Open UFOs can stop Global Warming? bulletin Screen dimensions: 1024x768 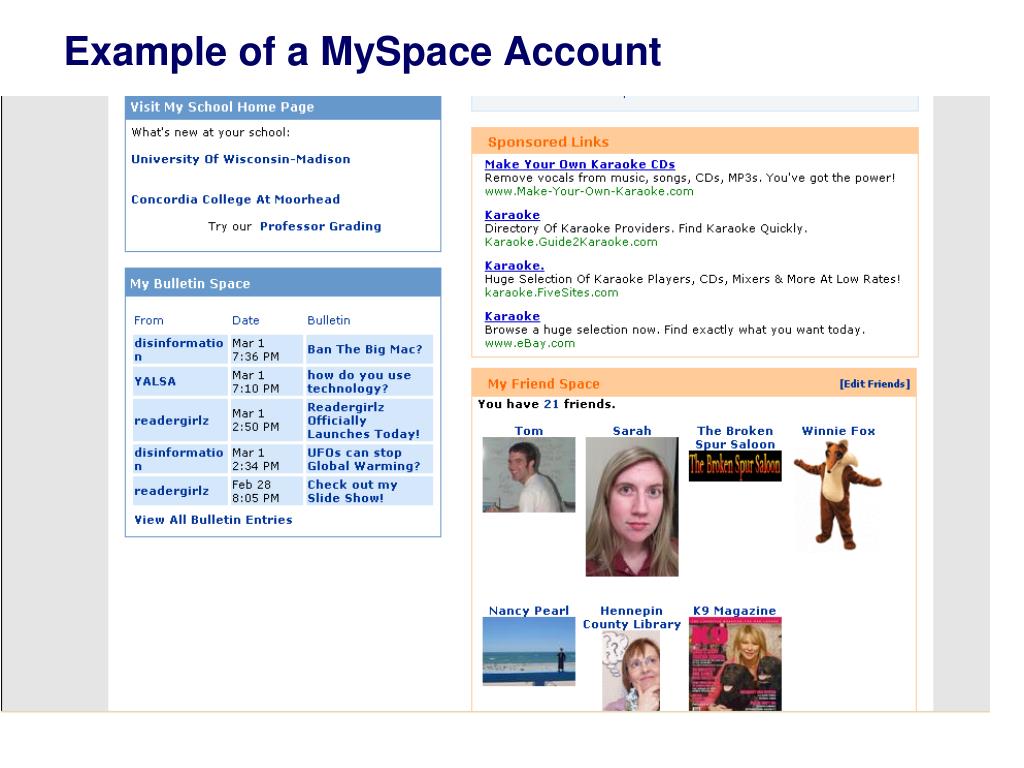[x=364, y=459]
